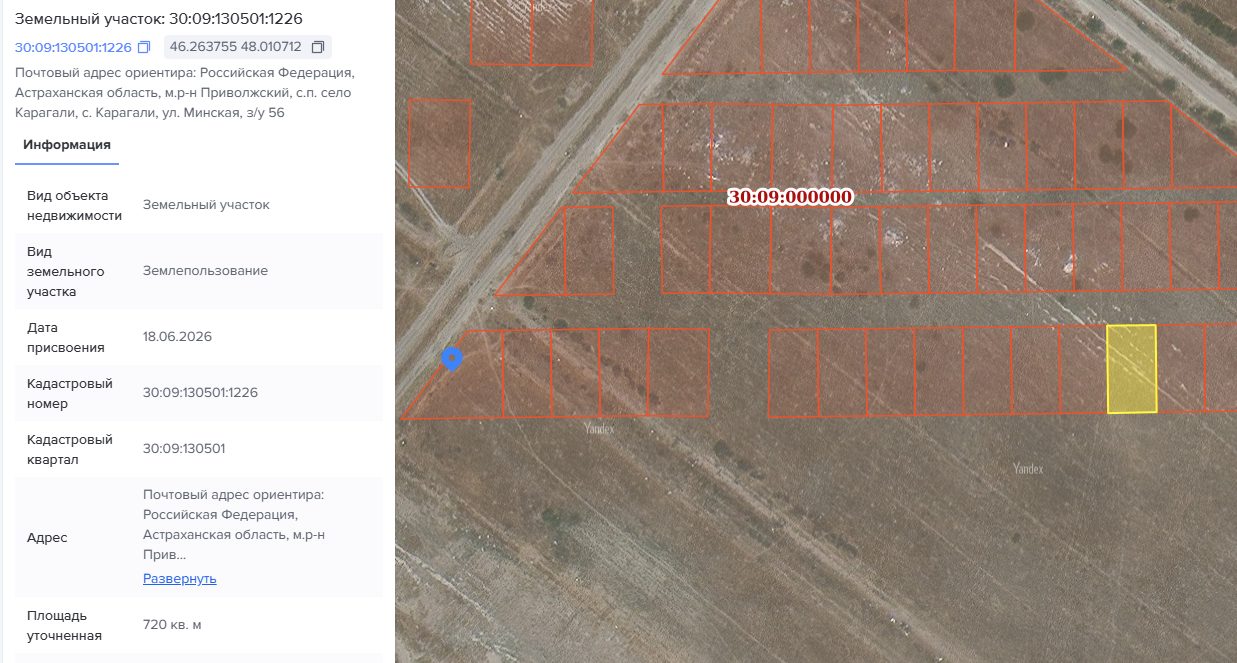This screenshot has width=1237, height=663.
Task: Click the Кадастровый номер row value
Action: [200, 392]
